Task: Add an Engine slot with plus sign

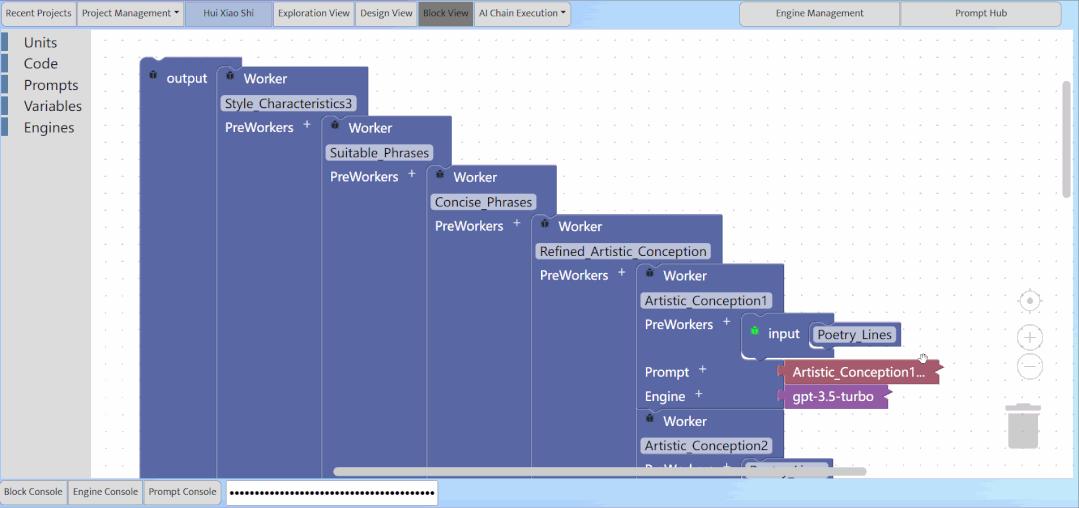Action: pos(698,395)
